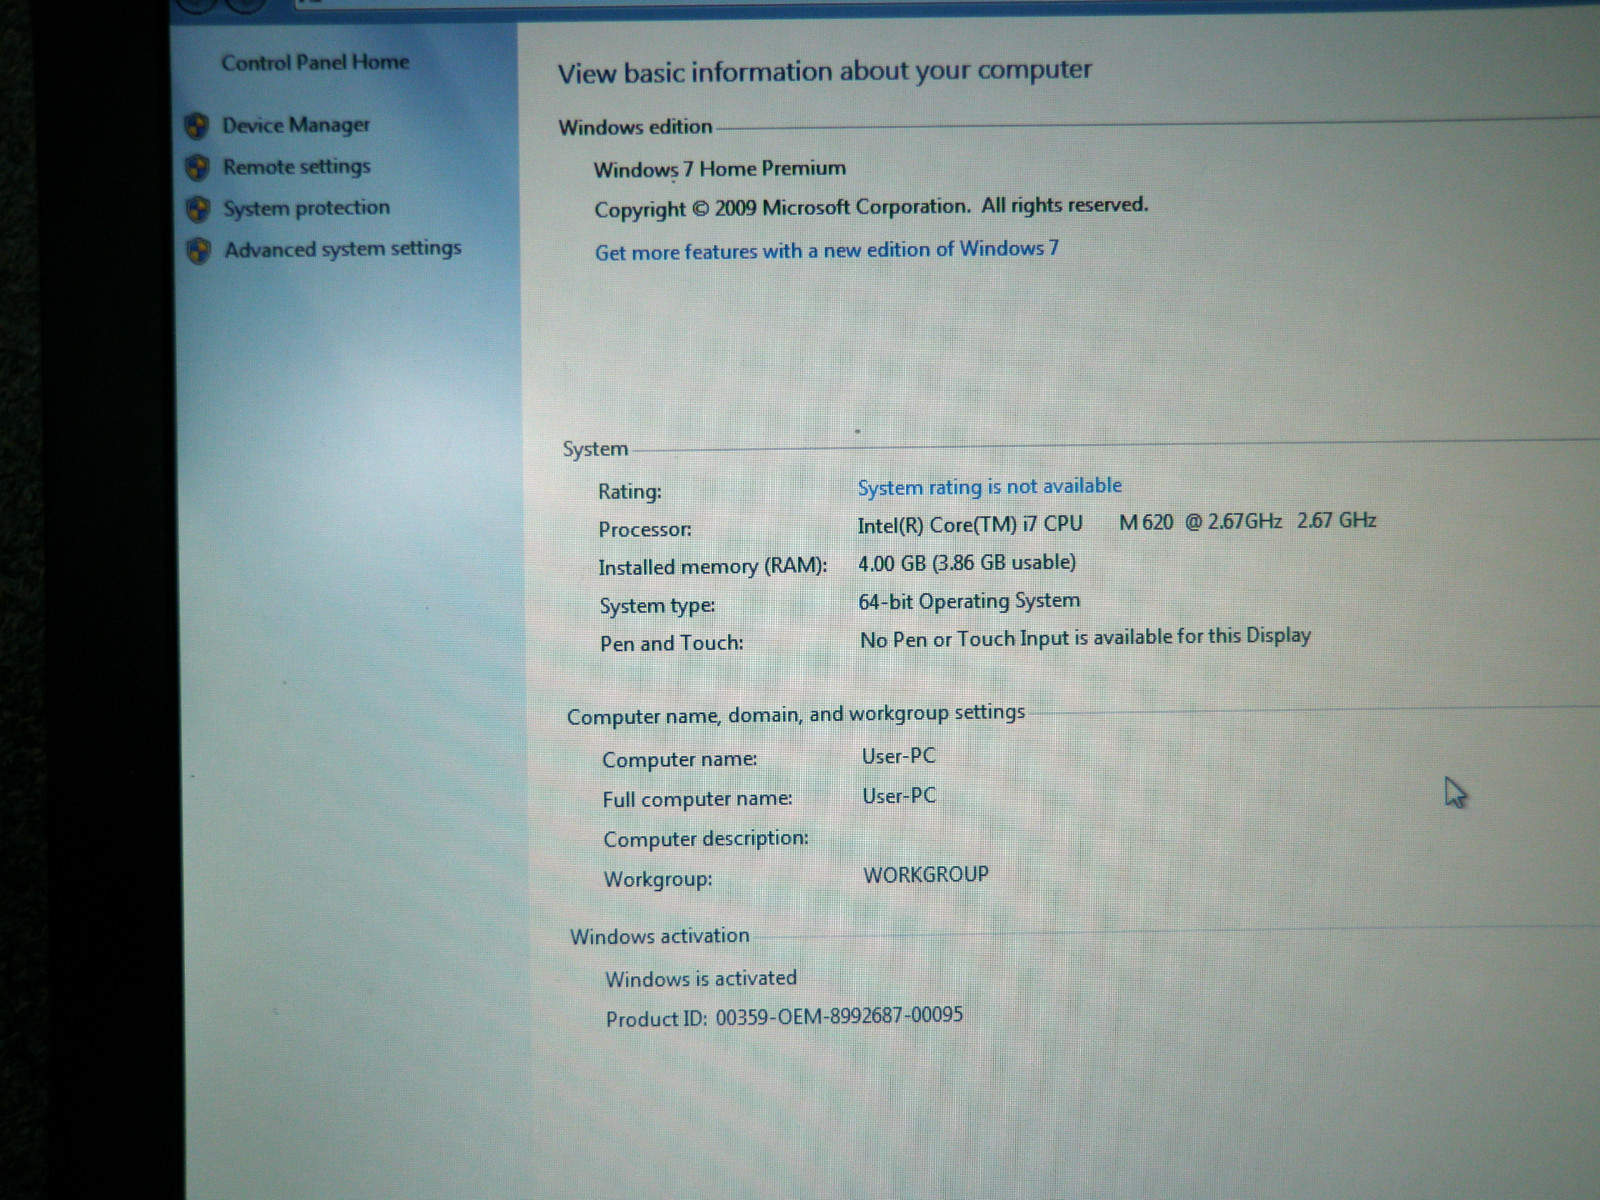Click the '4.00 GB (3.86 GB usable)' value
This screenshot has width=1600, height=1200.
[x=966, y=563]
